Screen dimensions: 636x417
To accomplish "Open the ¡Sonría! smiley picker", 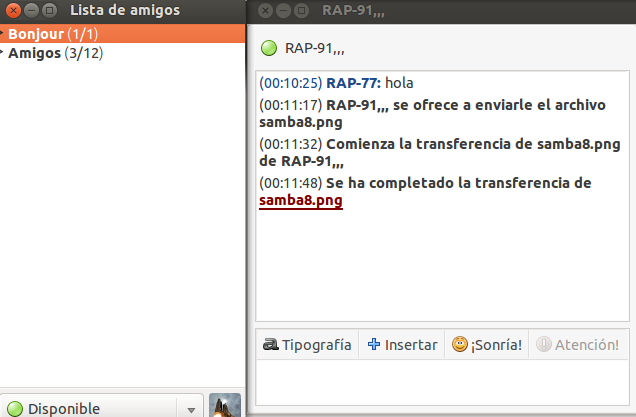I will click(487, 344).
